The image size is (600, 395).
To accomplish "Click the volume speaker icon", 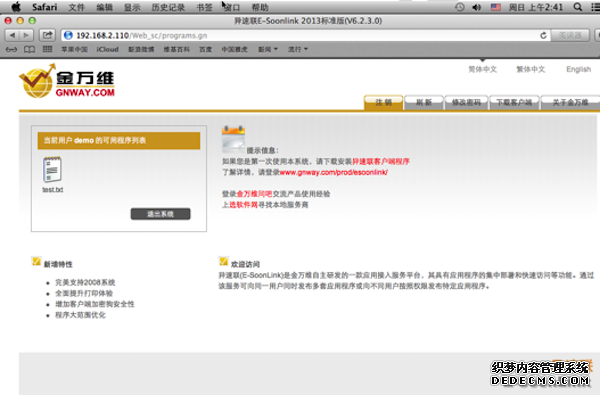I will point(476,7).
